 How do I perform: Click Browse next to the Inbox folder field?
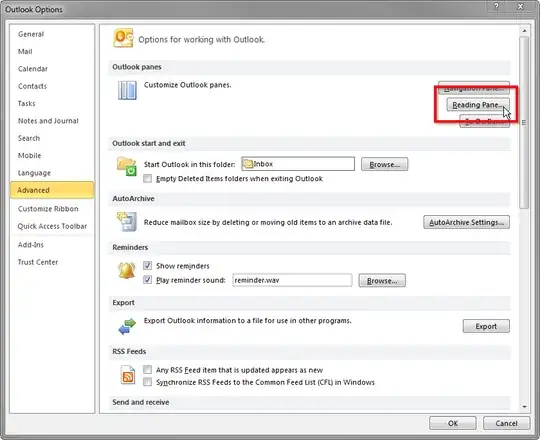(x=384, y=164)
